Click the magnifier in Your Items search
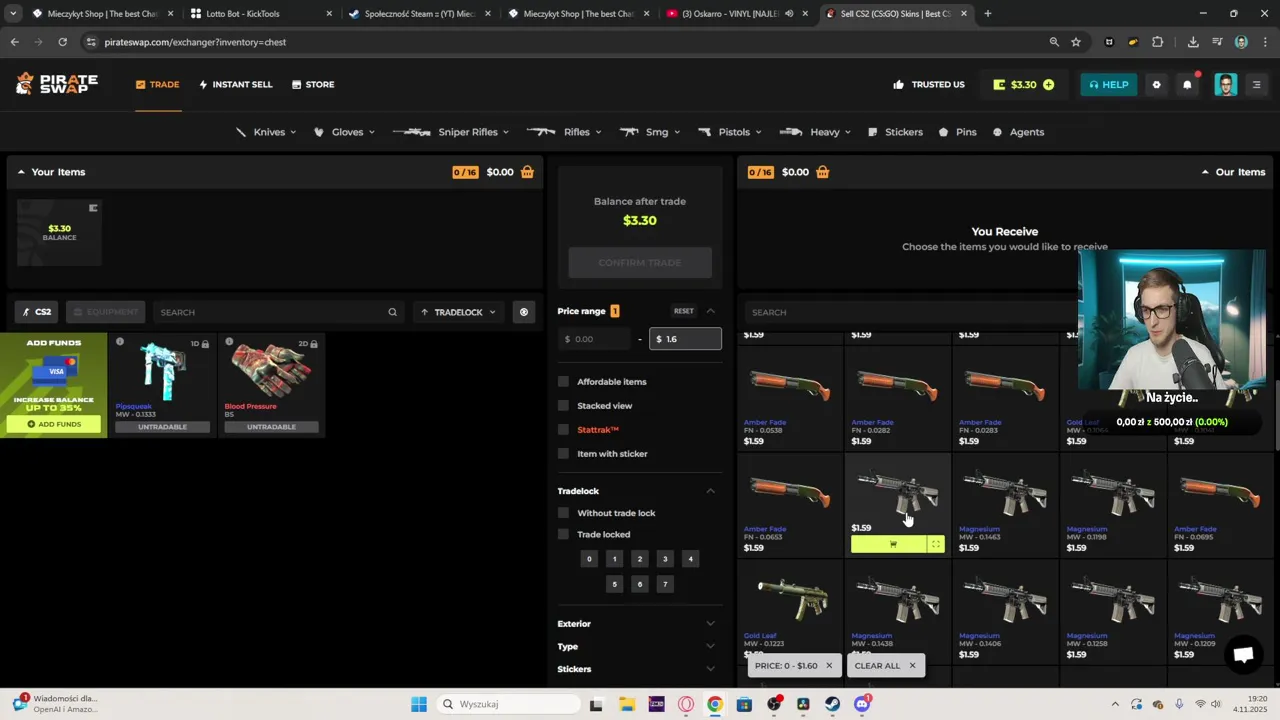This screenshot has height=720, width=1280. pos(393,312)
